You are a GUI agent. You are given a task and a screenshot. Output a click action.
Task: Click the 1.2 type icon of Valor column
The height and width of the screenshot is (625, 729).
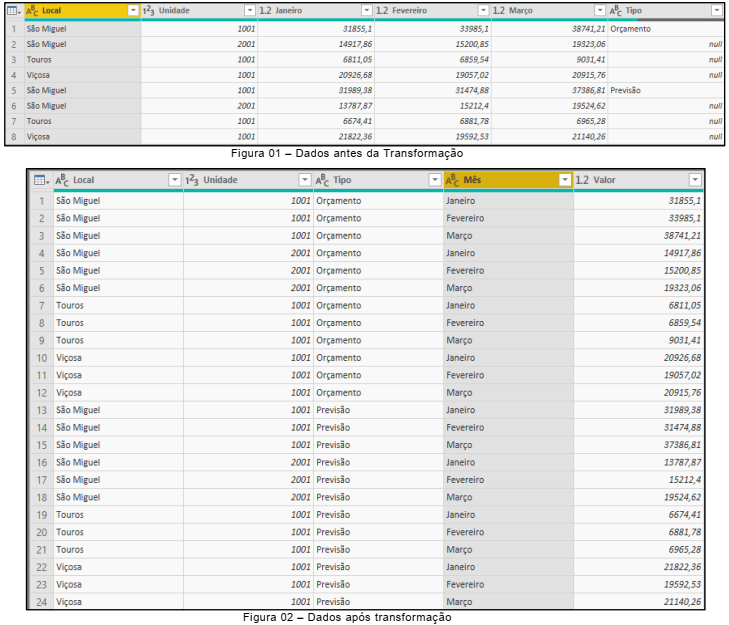pos(583,180)
